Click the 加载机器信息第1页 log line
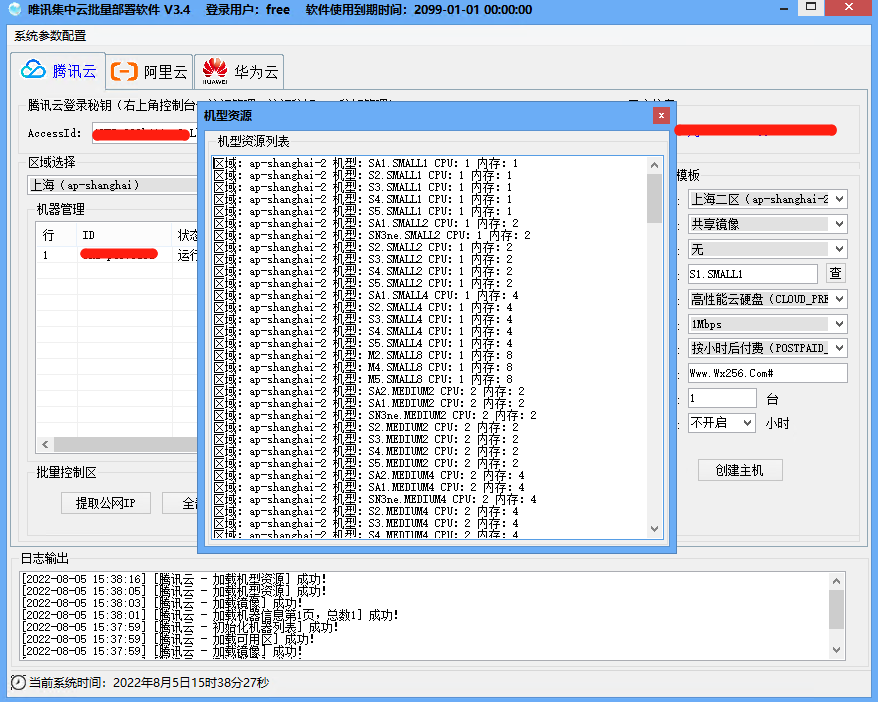This screenshot has width=878, height=702. pyautogui.click(x=210, y=615)
